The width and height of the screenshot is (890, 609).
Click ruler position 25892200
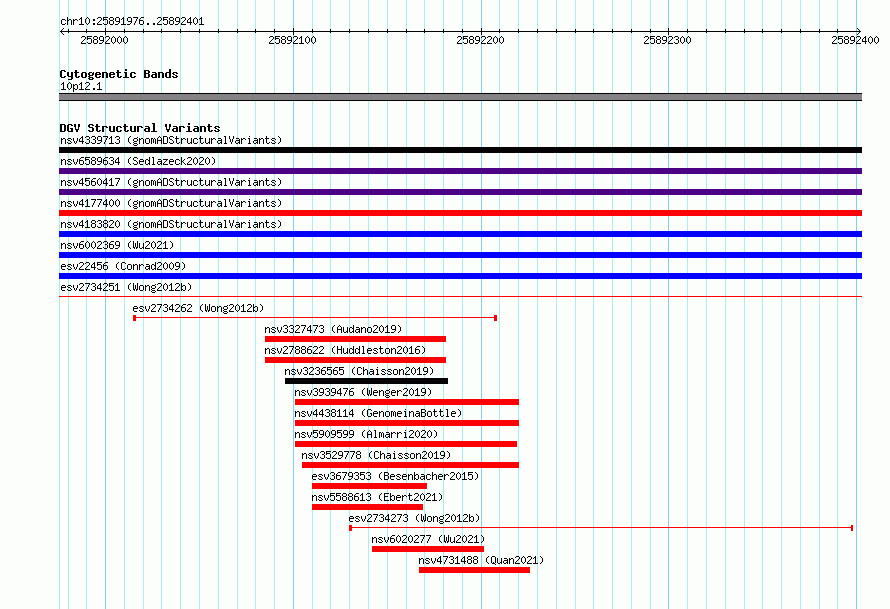tap(480, 40)
